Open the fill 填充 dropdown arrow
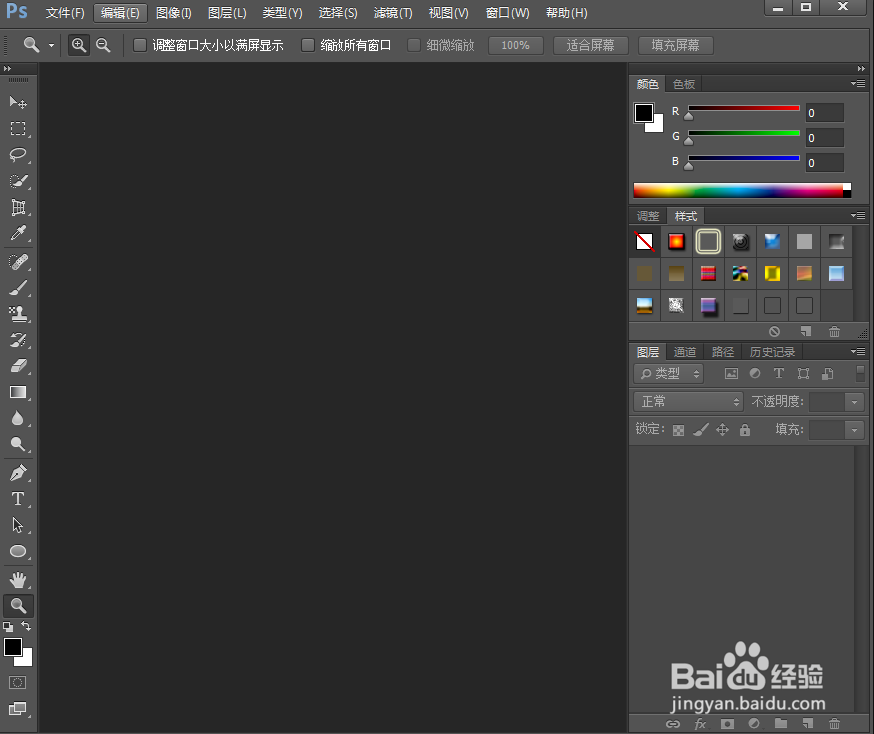Image resolution: width=874 pixels, height=734 pixels. tap(854, 430)
